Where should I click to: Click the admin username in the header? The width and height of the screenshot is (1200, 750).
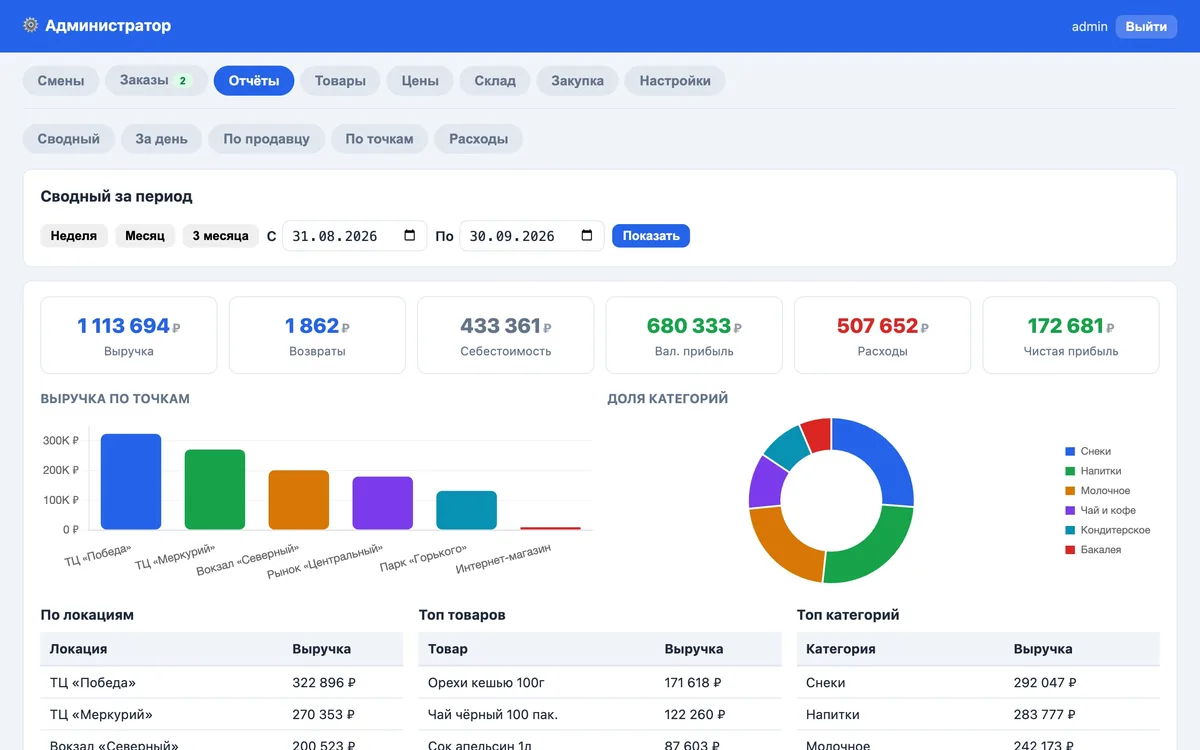[1090, 27]
